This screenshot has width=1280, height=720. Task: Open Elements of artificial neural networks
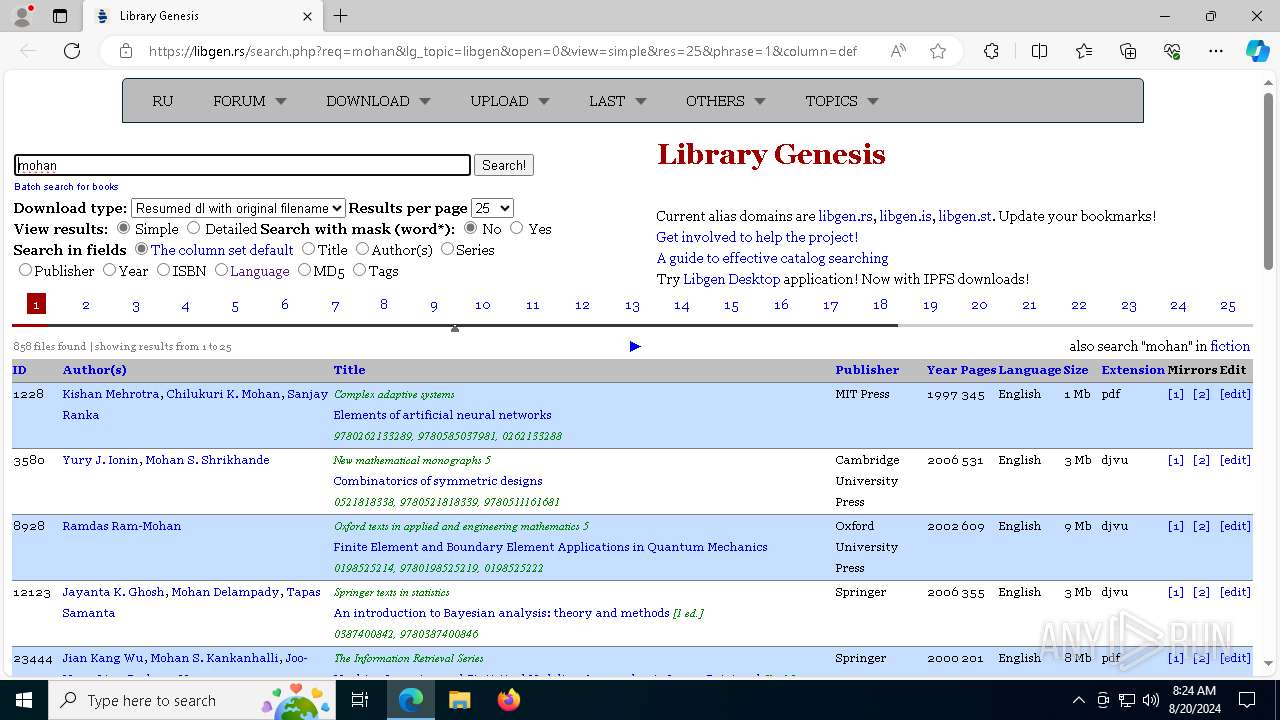pos(442,415)
